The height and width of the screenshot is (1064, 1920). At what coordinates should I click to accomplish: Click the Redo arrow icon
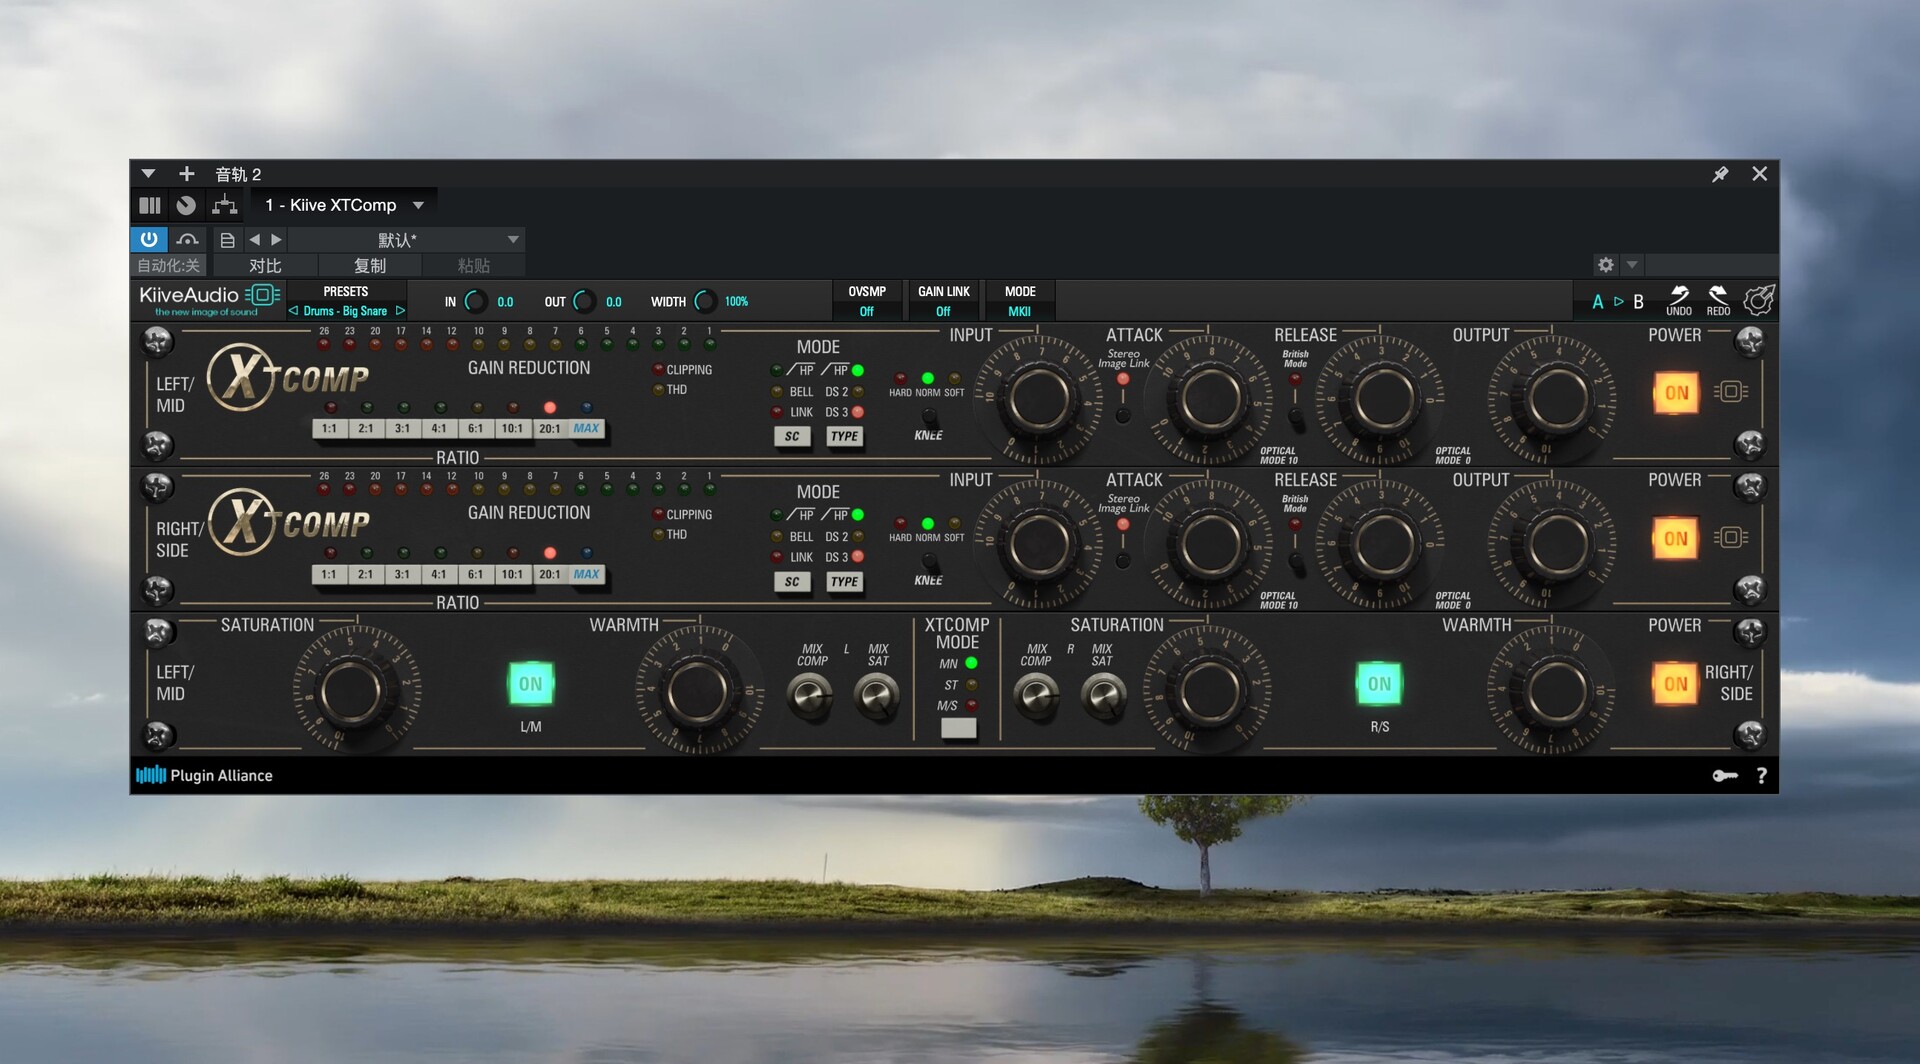pos(1717,295)
